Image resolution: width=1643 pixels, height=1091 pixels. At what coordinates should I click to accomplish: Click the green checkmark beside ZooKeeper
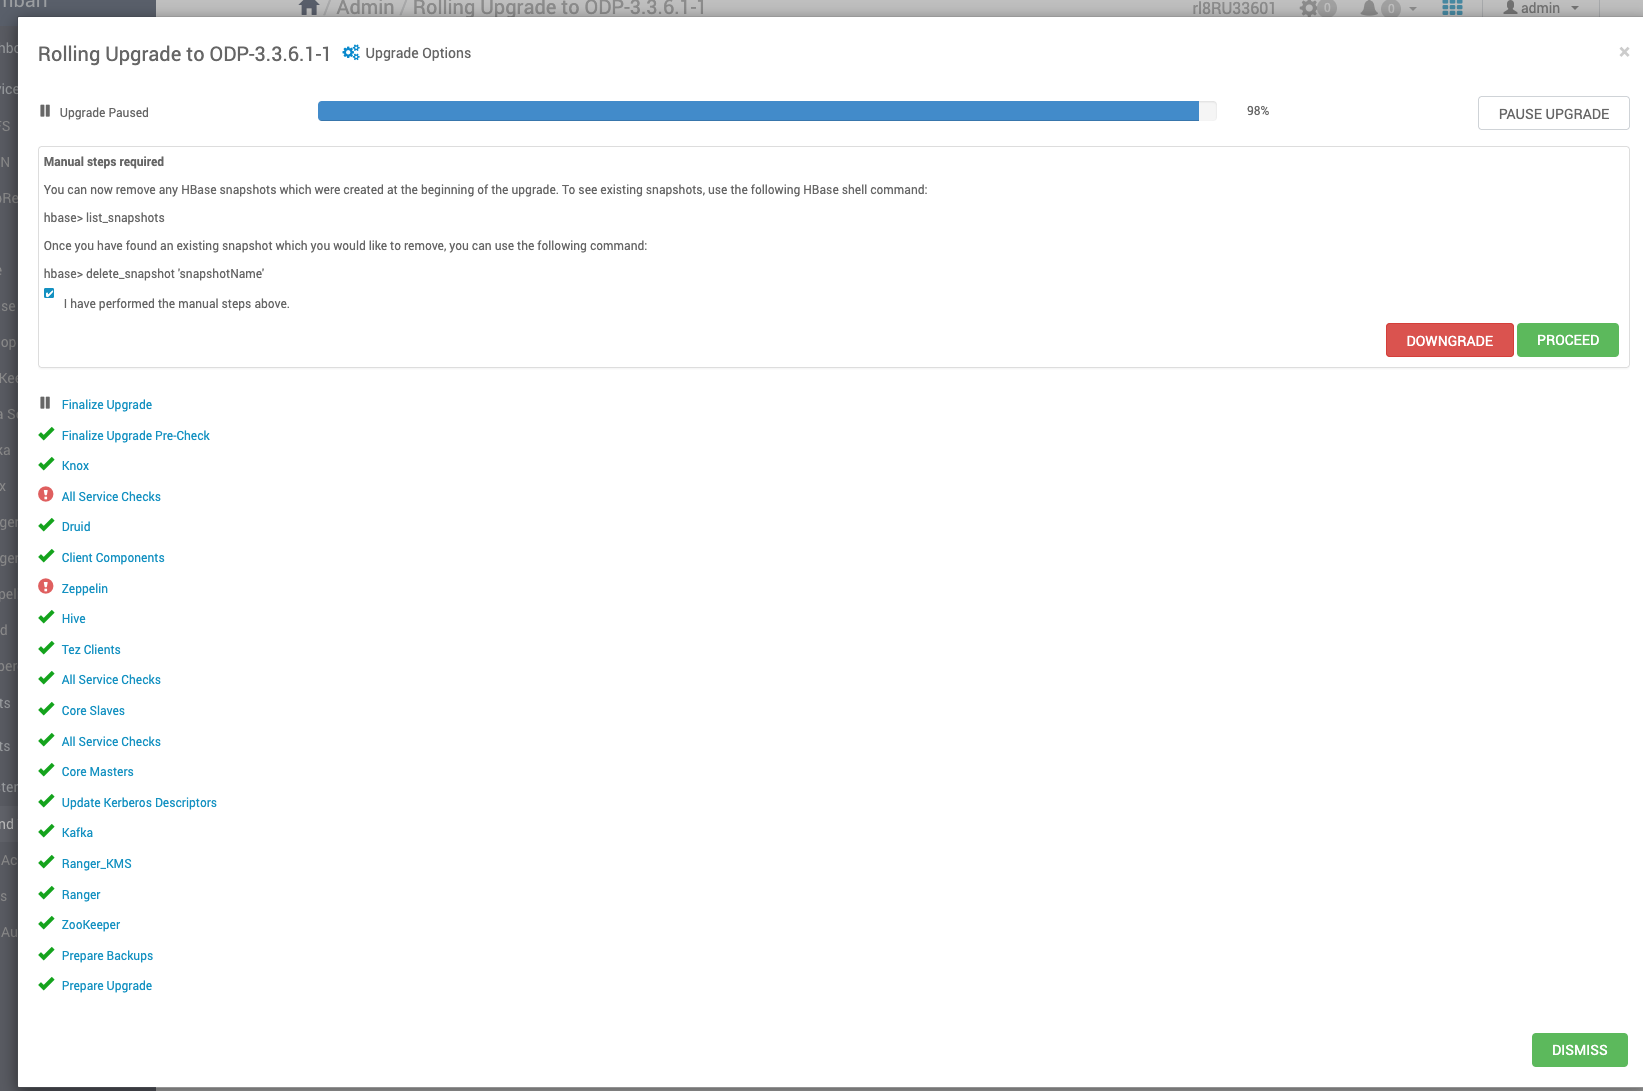[46, 923]
